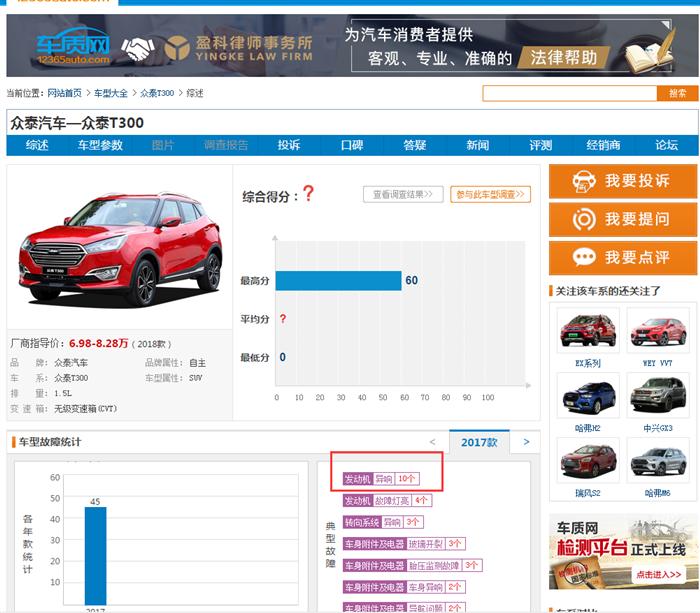Switch to the 论坛 tab
This screenshot has height=613, width=700.
point(667,145)
